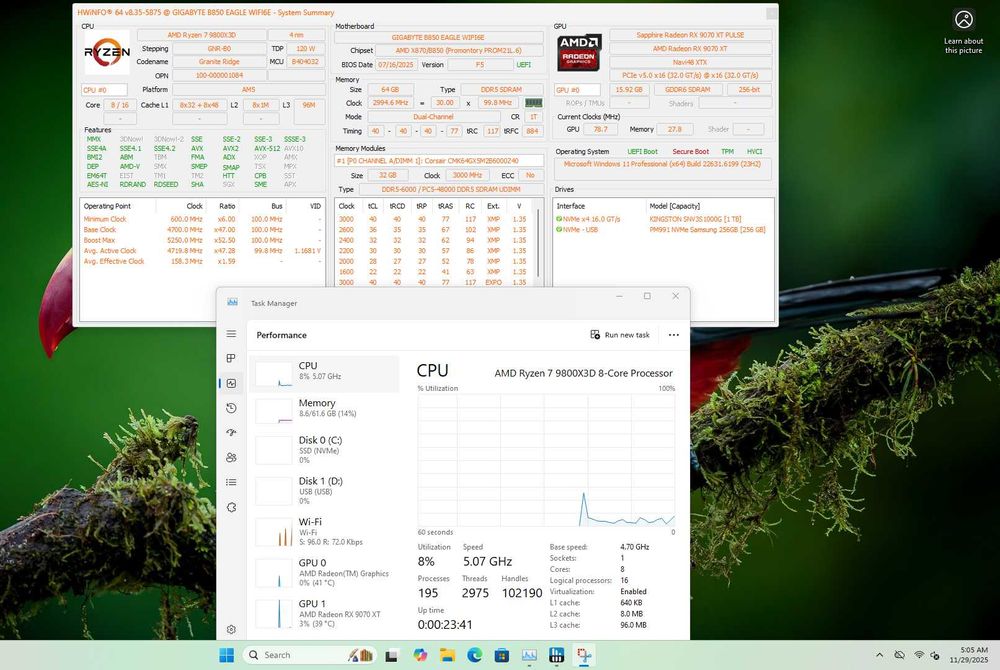Open Microsoft Store from the taskbar

tap(502, 655)
